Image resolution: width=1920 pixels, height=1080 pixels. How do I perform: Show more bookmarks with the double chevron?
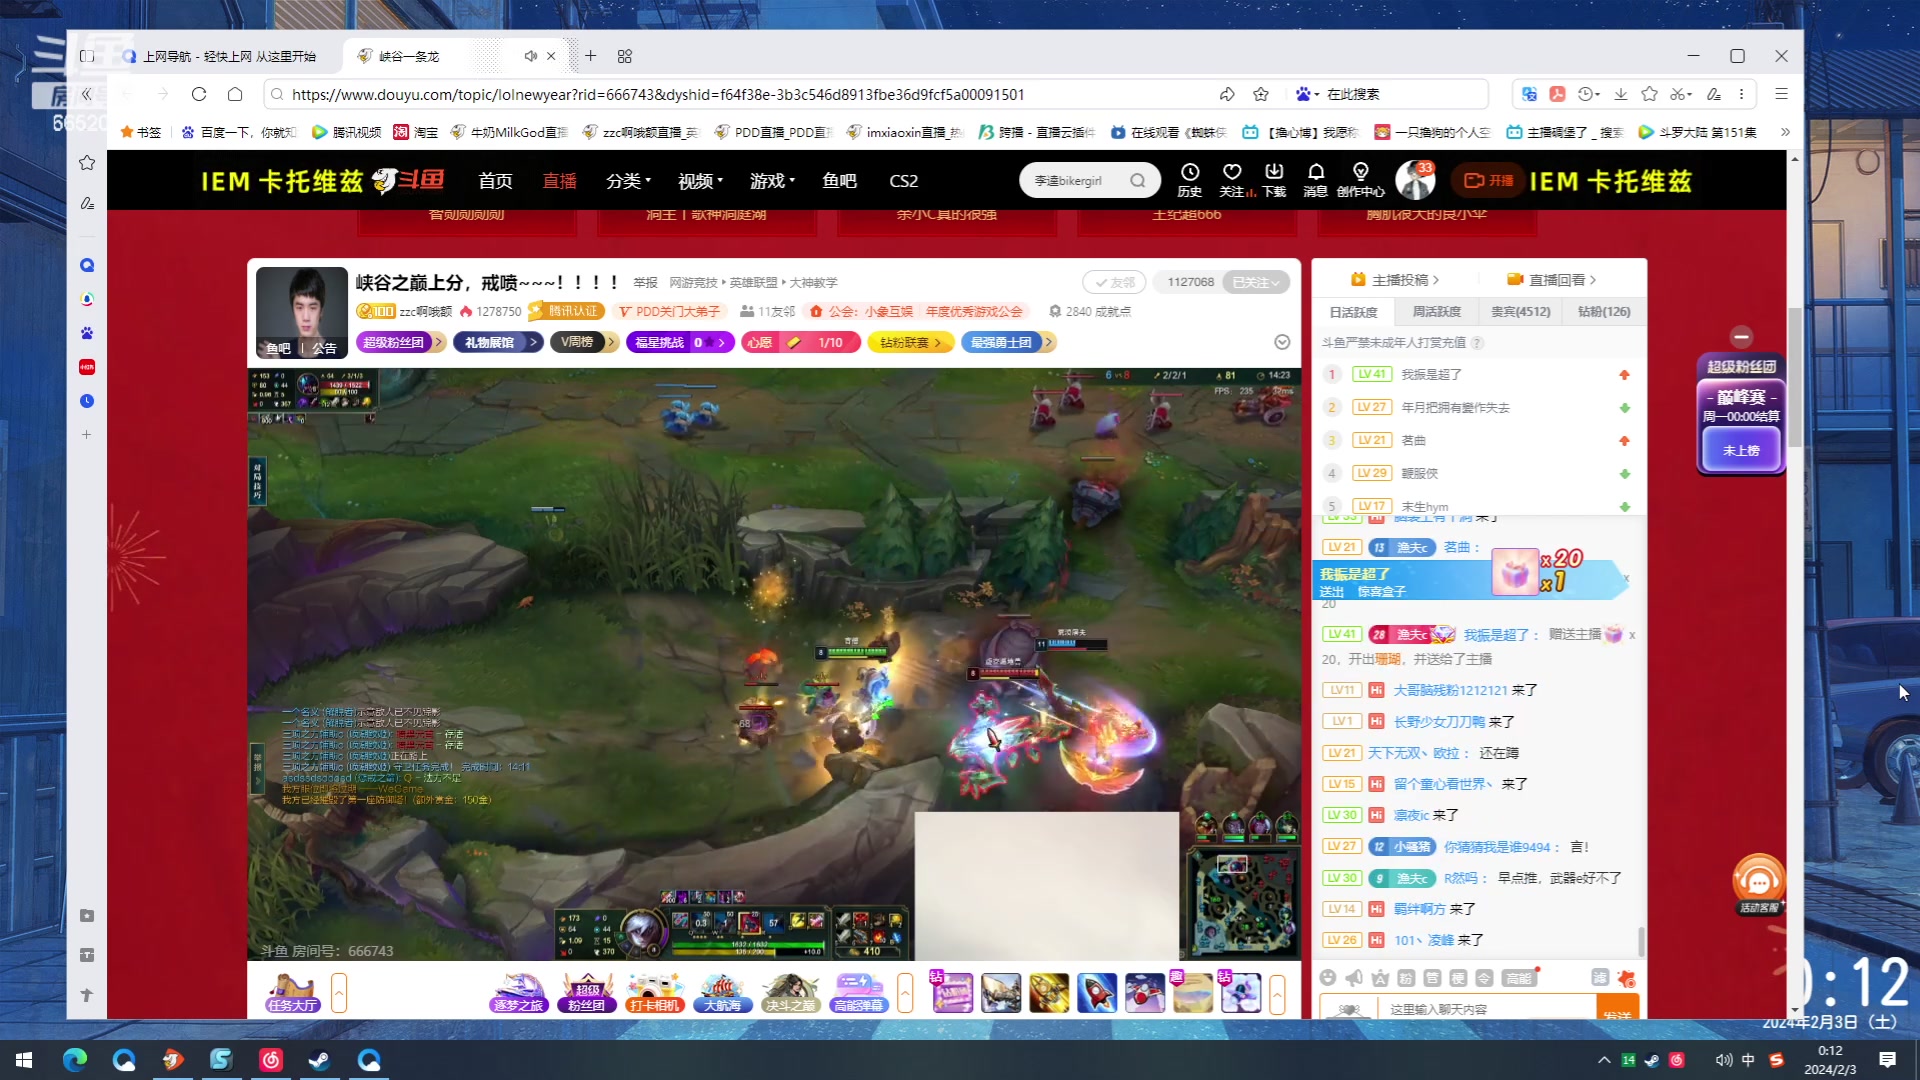1785,132
